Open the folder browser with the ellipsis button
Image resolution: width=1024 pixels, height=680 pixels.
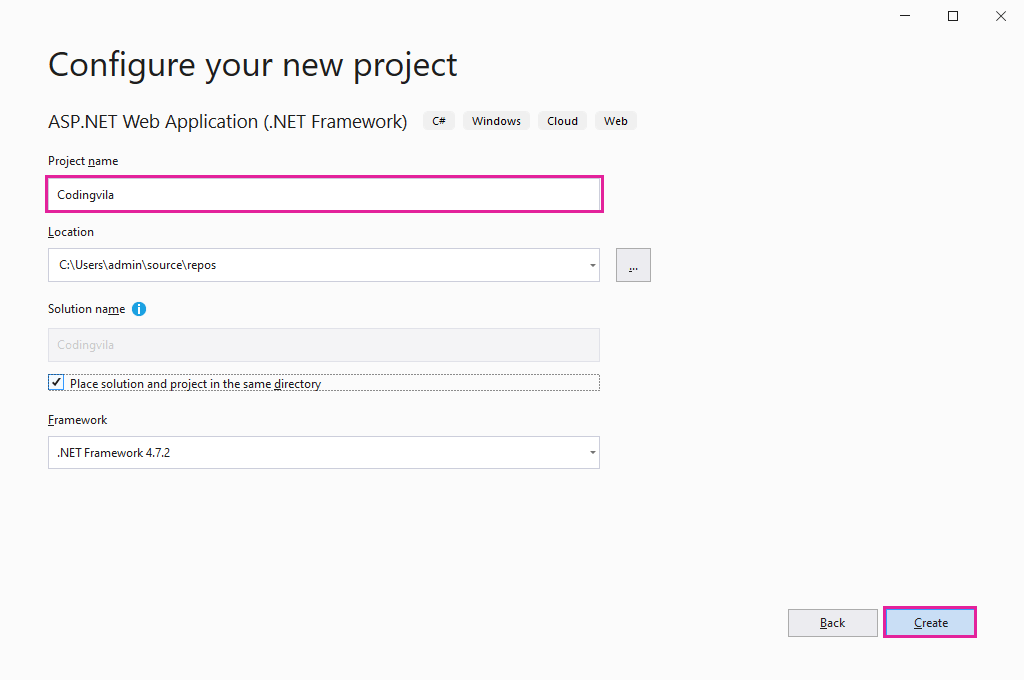coord(632,264)
